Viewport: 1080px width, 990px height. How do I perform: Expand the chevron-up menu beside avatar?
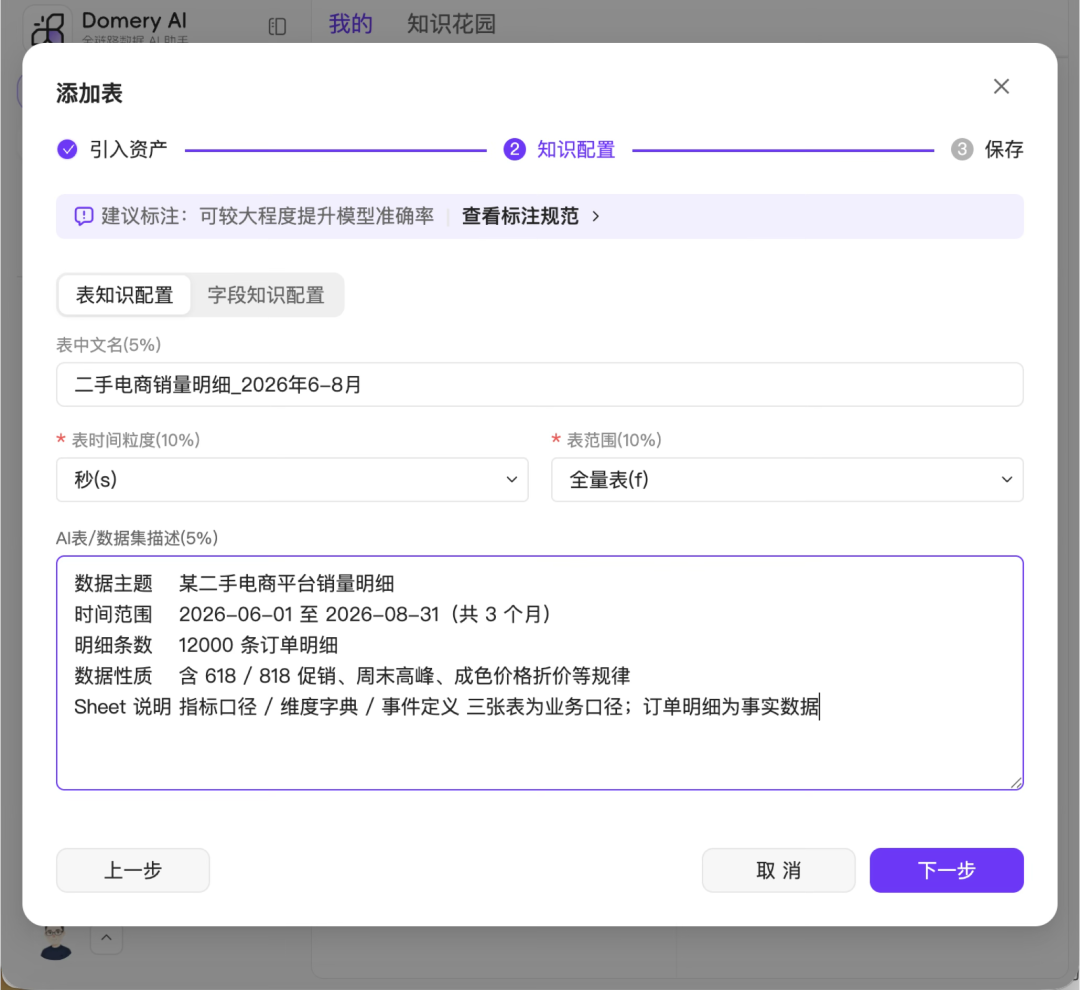(x=106, y=938)
